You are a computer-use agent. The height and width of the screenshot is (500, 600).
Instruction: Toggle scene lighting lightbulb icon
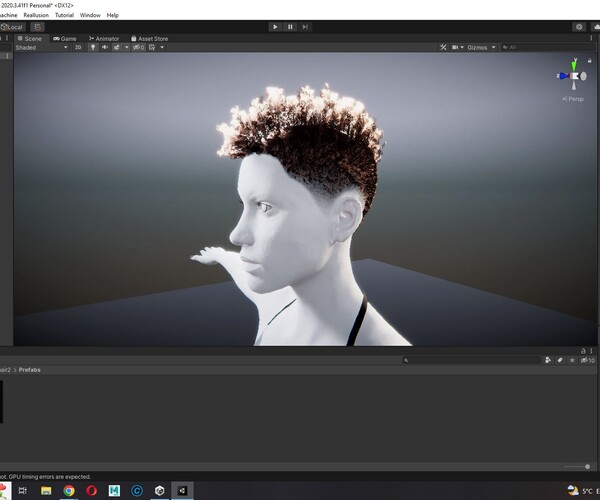[93, 47]
